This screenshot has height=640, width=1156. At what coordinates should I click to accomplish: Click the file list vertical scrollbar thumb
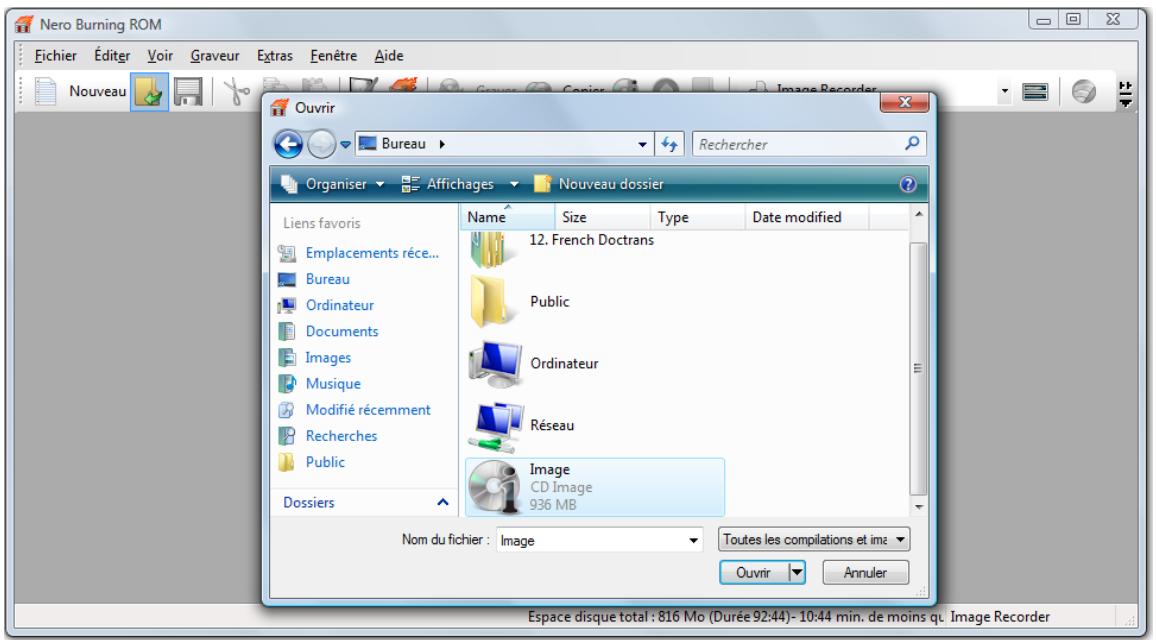(x=919, y=369)
